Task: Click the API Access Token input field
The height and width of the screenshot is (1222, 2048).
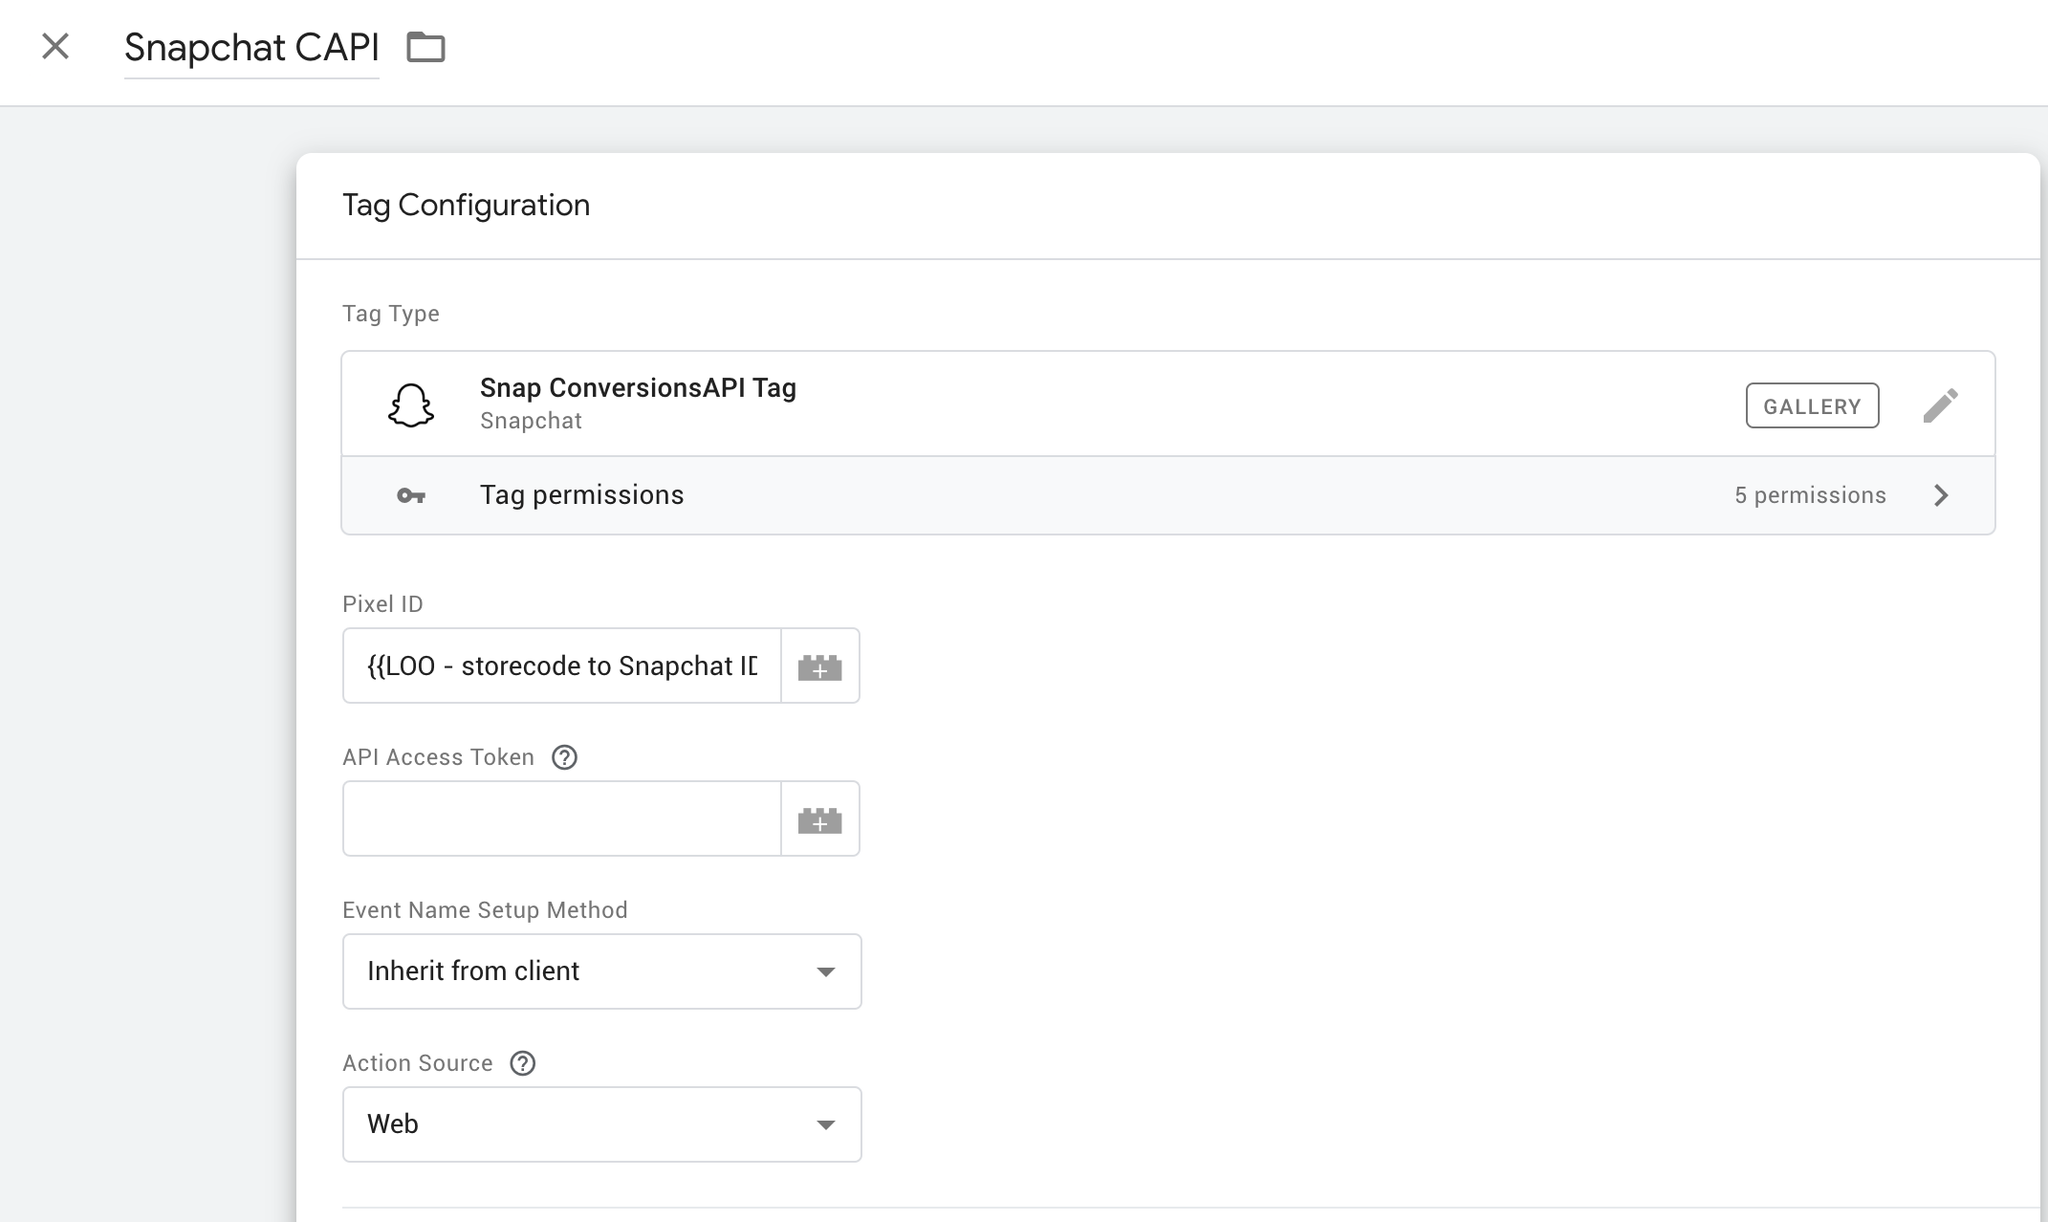Action: 562,819
